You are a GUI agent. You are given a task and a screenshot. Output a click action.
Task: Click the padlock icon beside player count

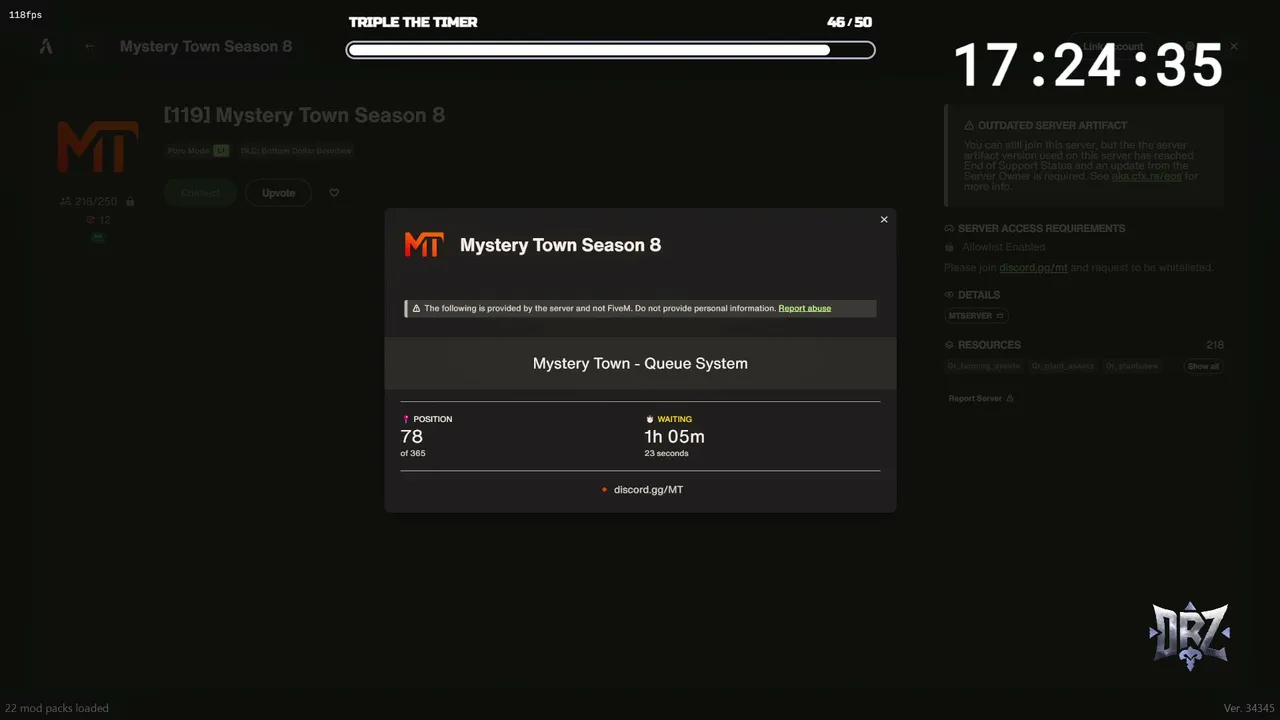pyautogui.click(x=130, y=201)
